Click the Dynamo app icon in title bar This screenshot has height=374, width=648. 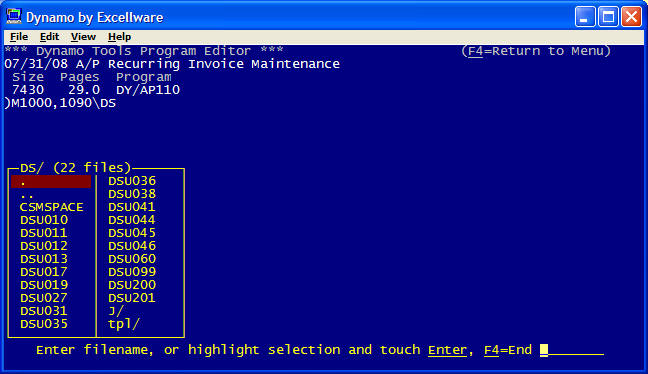(14, 17)
